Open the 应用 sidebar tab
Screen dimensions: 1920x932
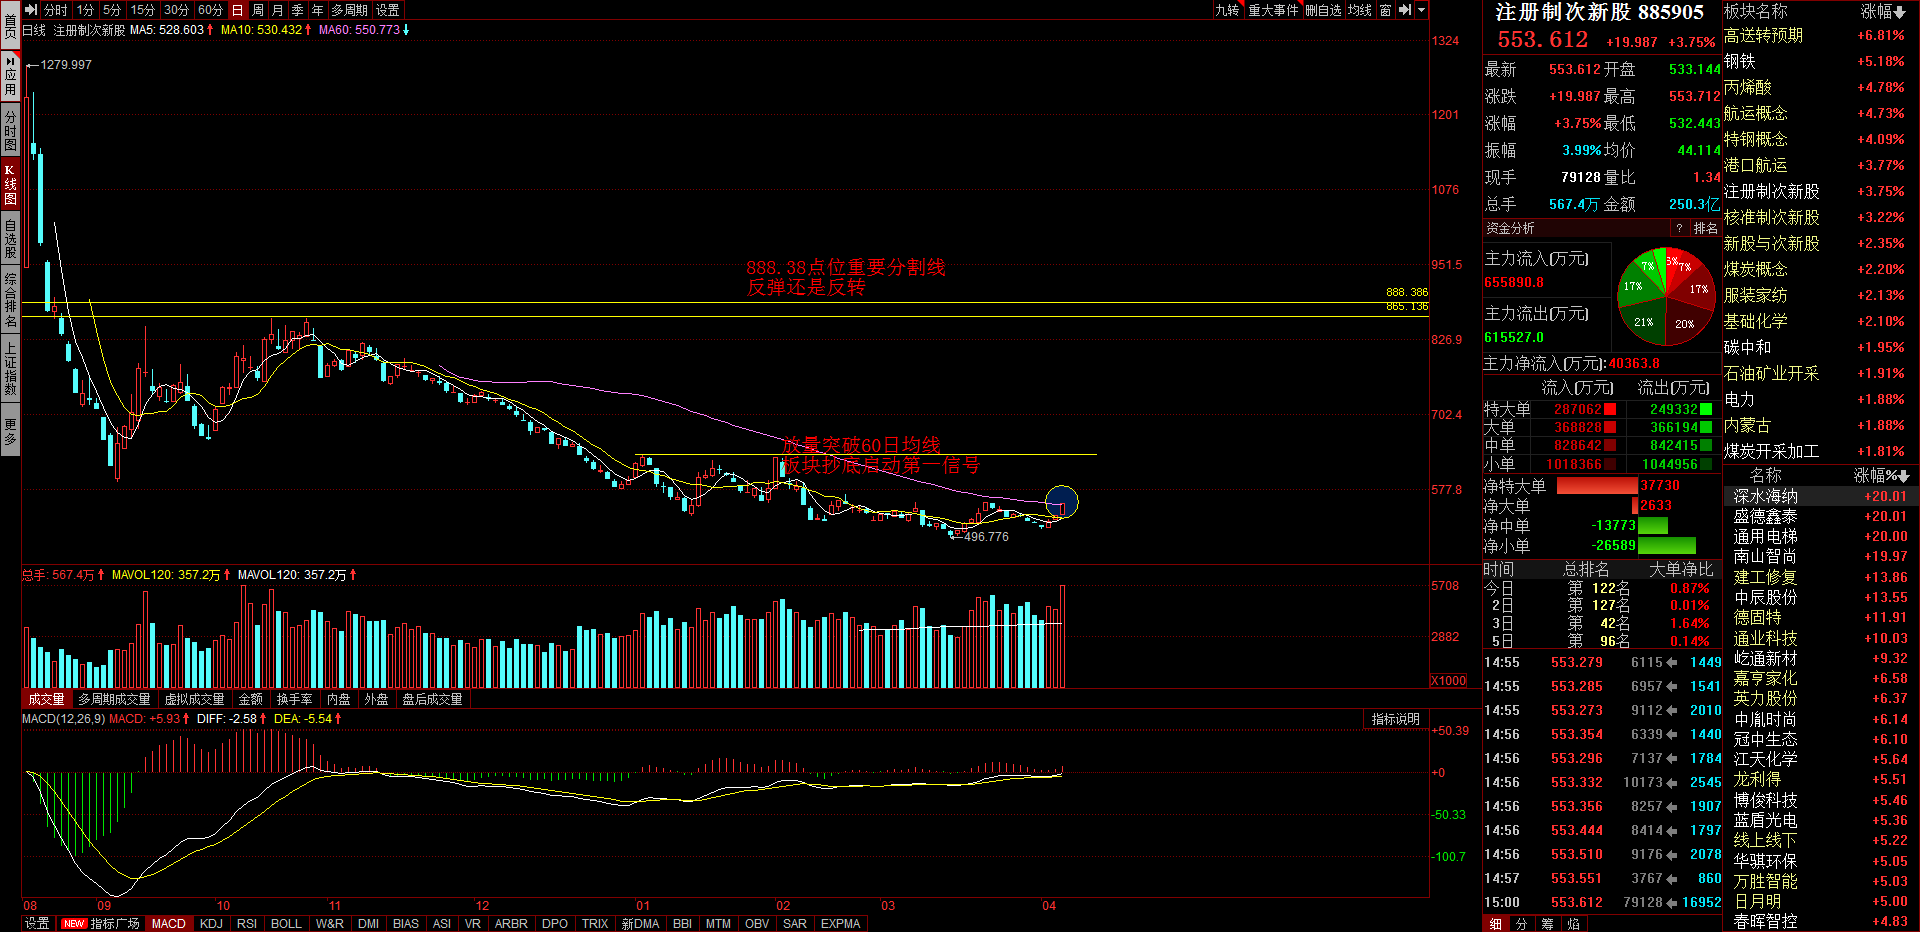[x=10, y=75]
